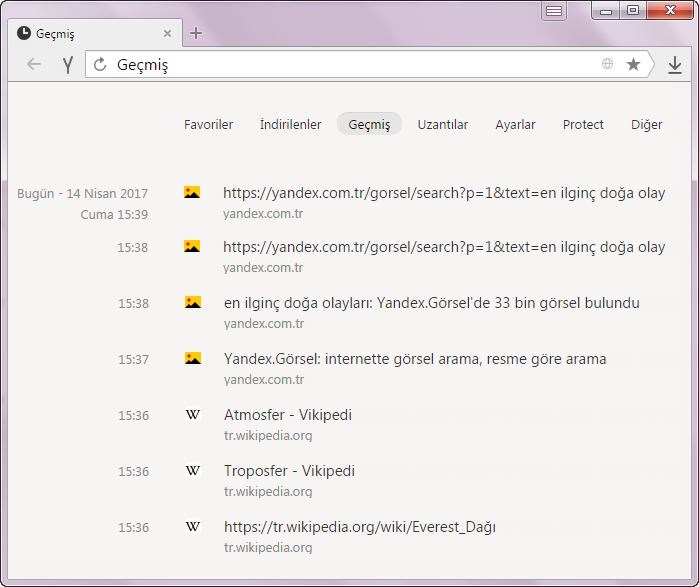The image size is (699, 587).
Task: Open 'Troposfer - Vikipedi' history entry
Action: pos(289,471)
